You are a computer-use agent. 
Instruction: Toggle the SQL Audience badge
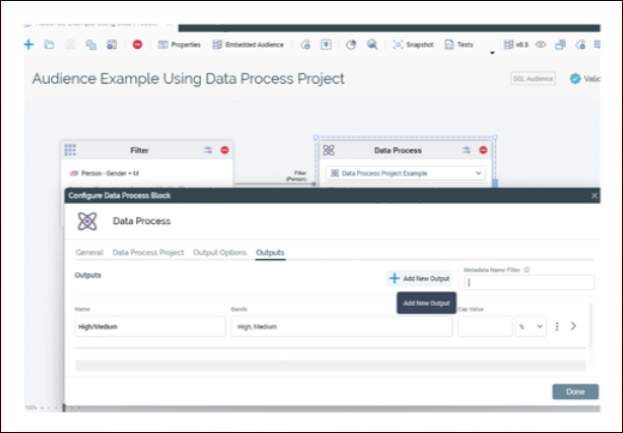(x=533, y=79)
